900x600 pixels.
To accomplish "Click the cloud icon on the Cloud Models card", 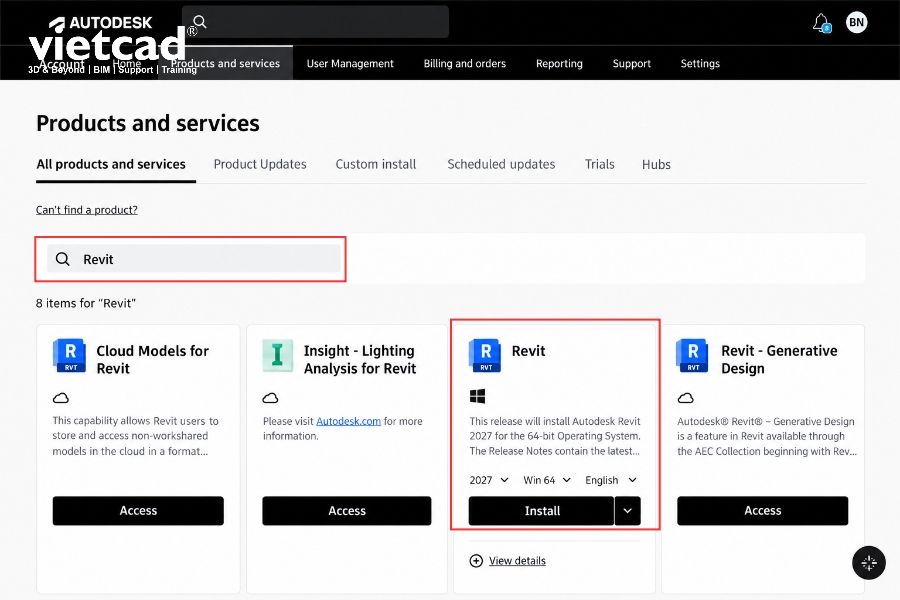I will click(x=61, y=398).
